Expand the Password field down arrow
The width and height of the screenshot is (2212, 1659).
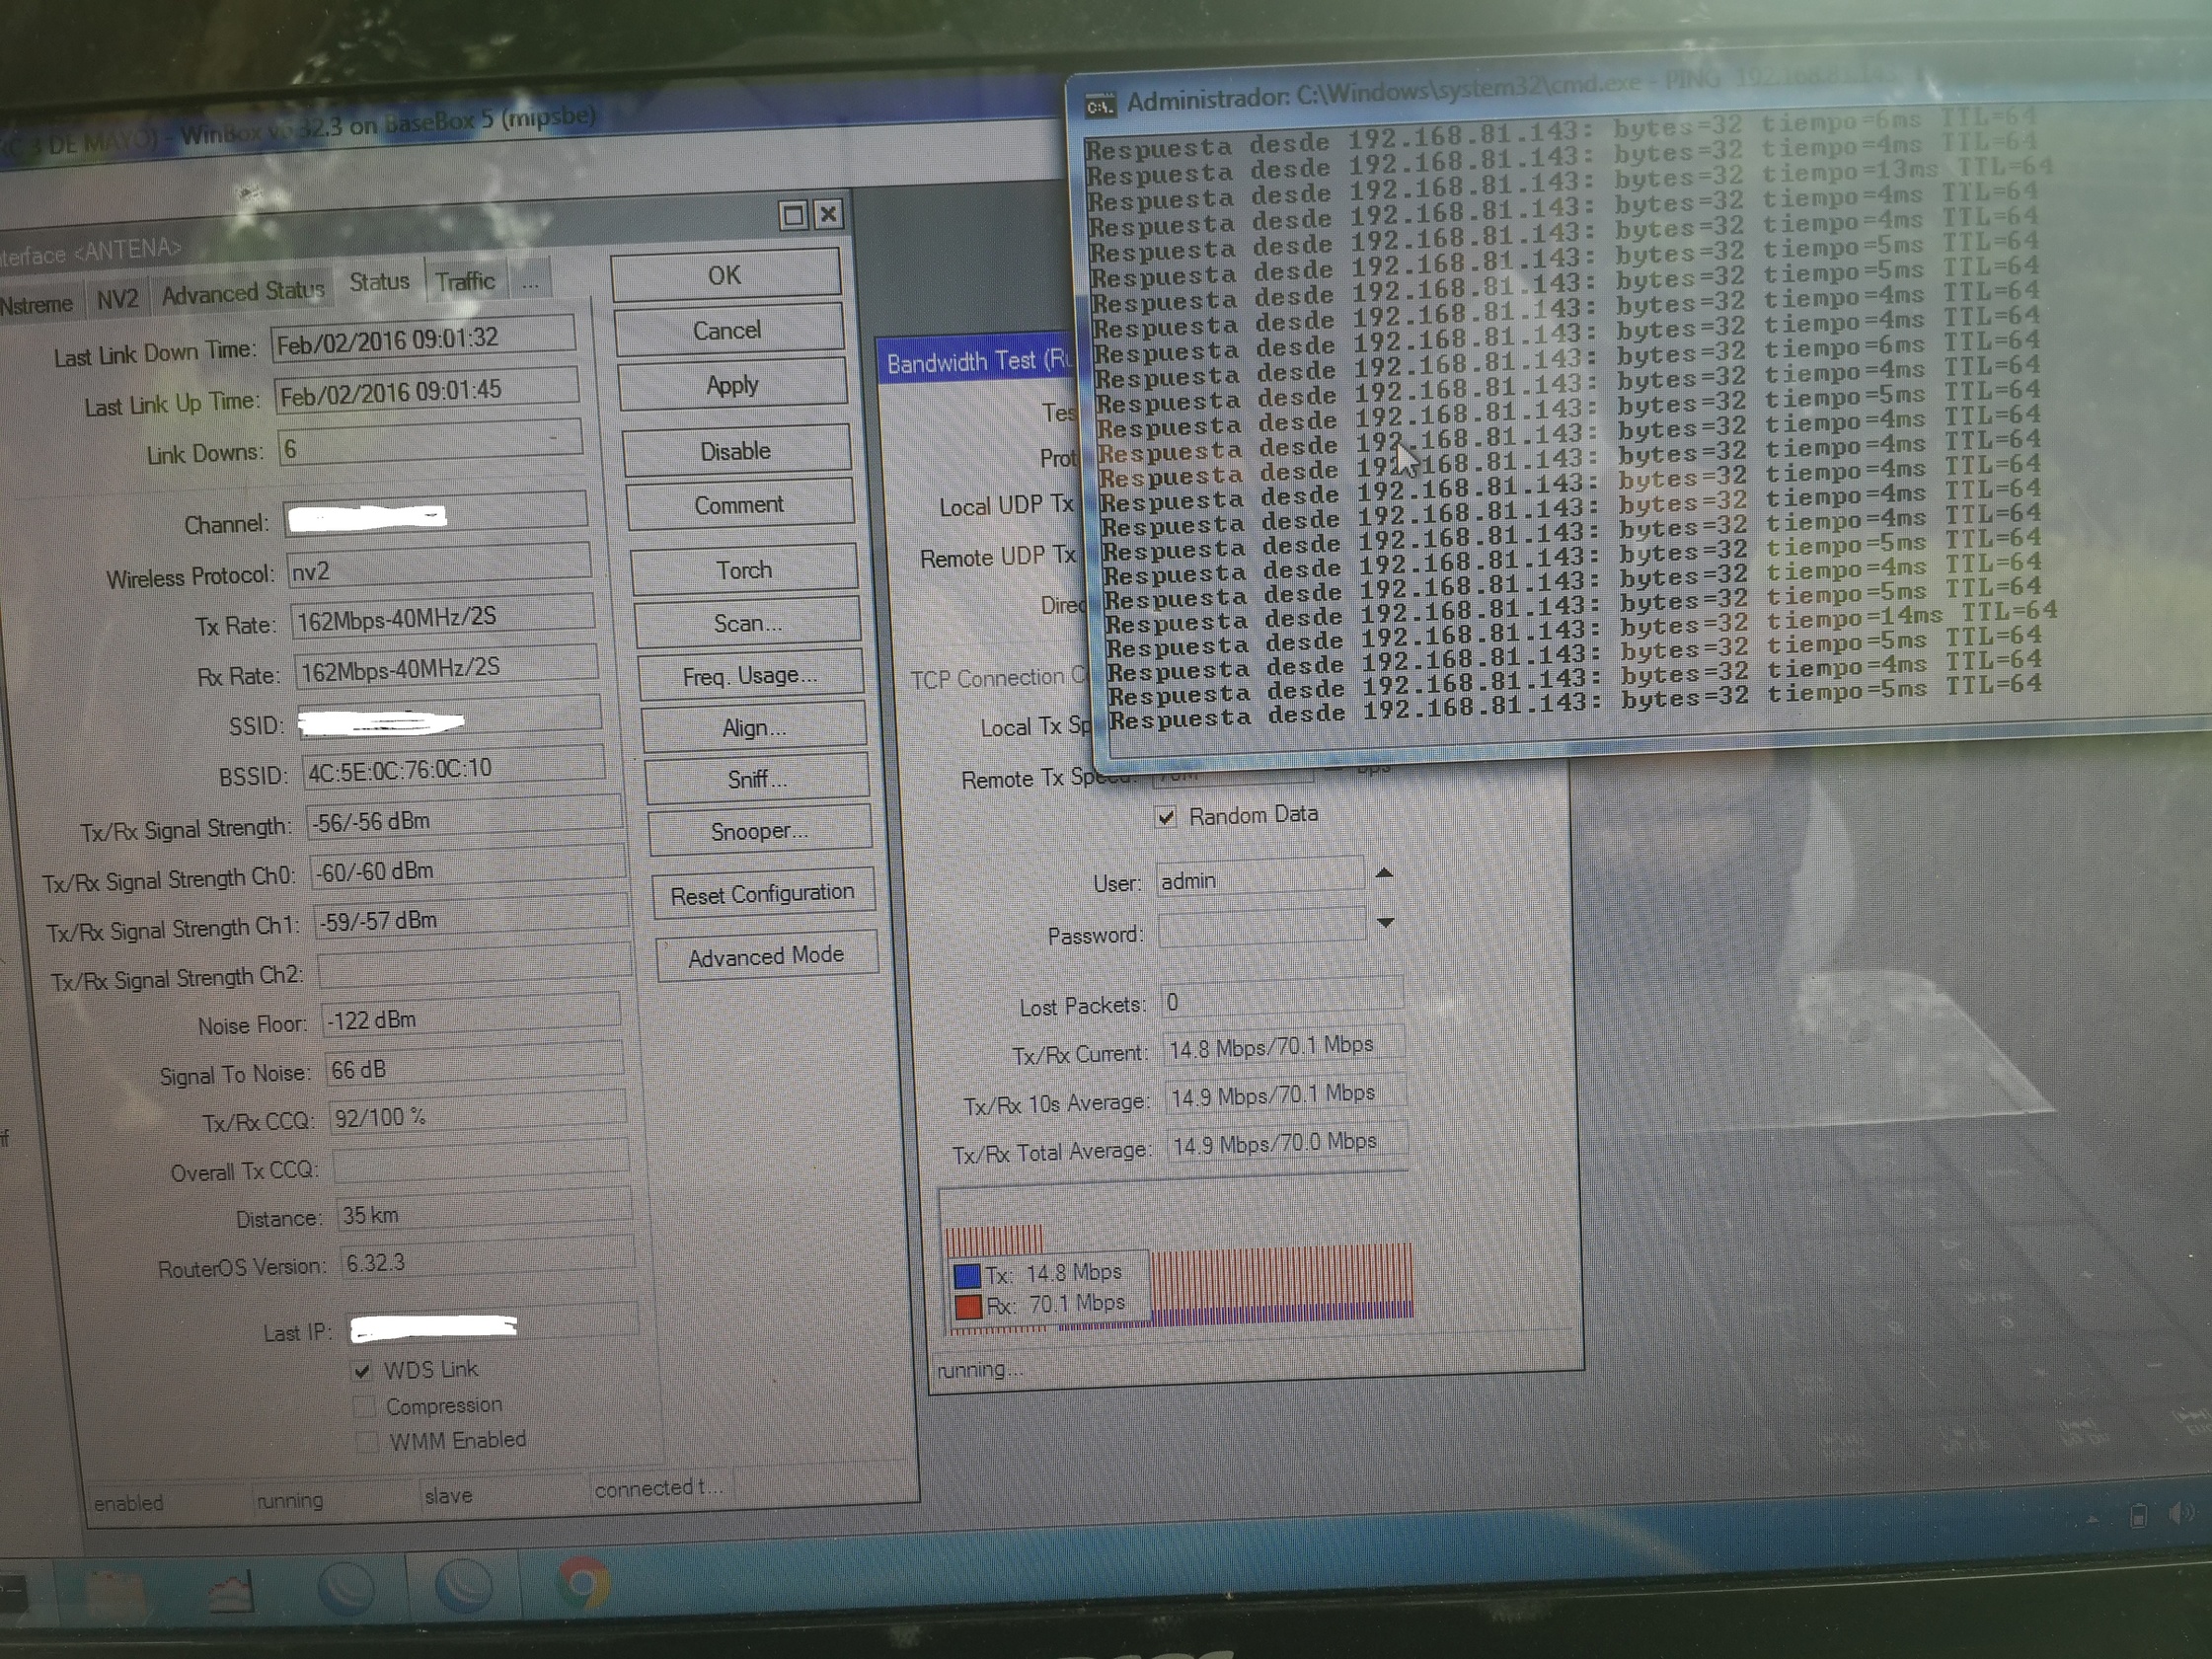click(1385, 923)
